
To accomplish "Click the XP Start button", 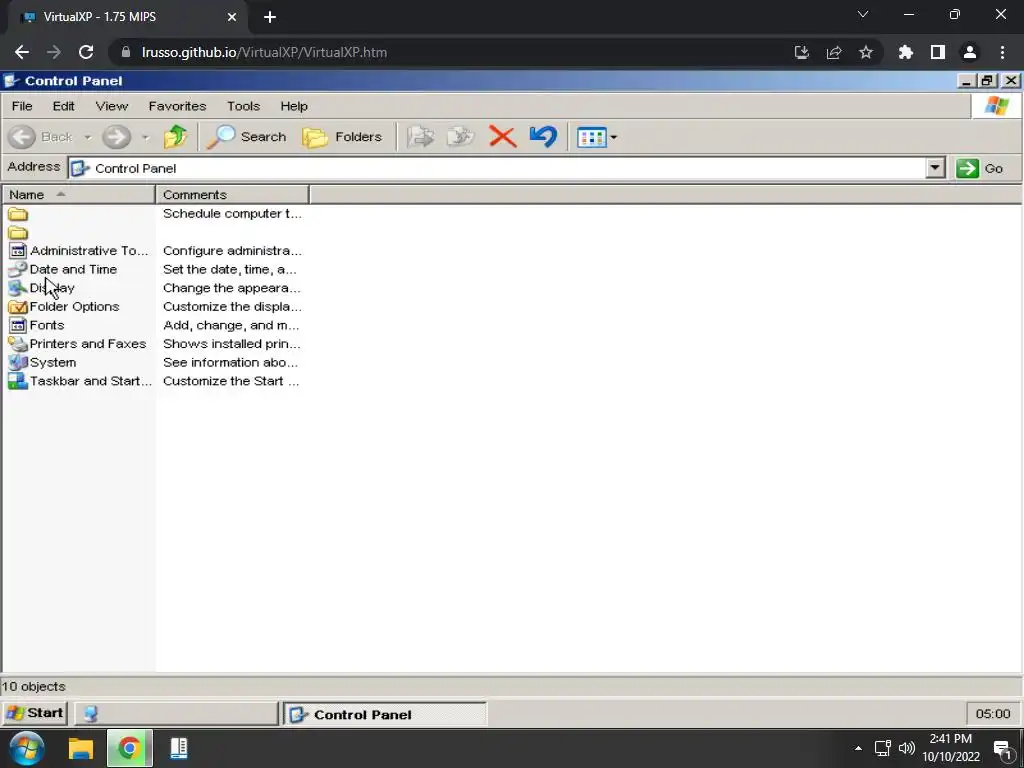I will (x=35, y=713).
